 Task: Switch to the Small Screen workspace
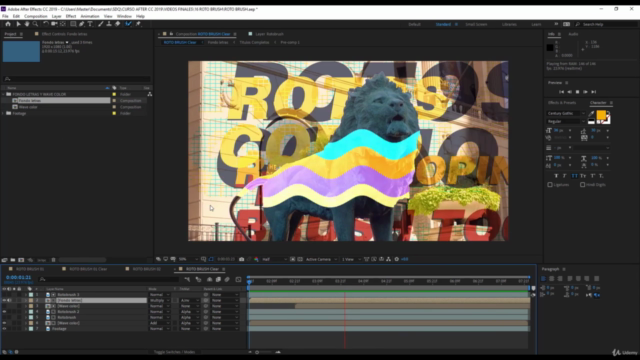coord(476,24)
